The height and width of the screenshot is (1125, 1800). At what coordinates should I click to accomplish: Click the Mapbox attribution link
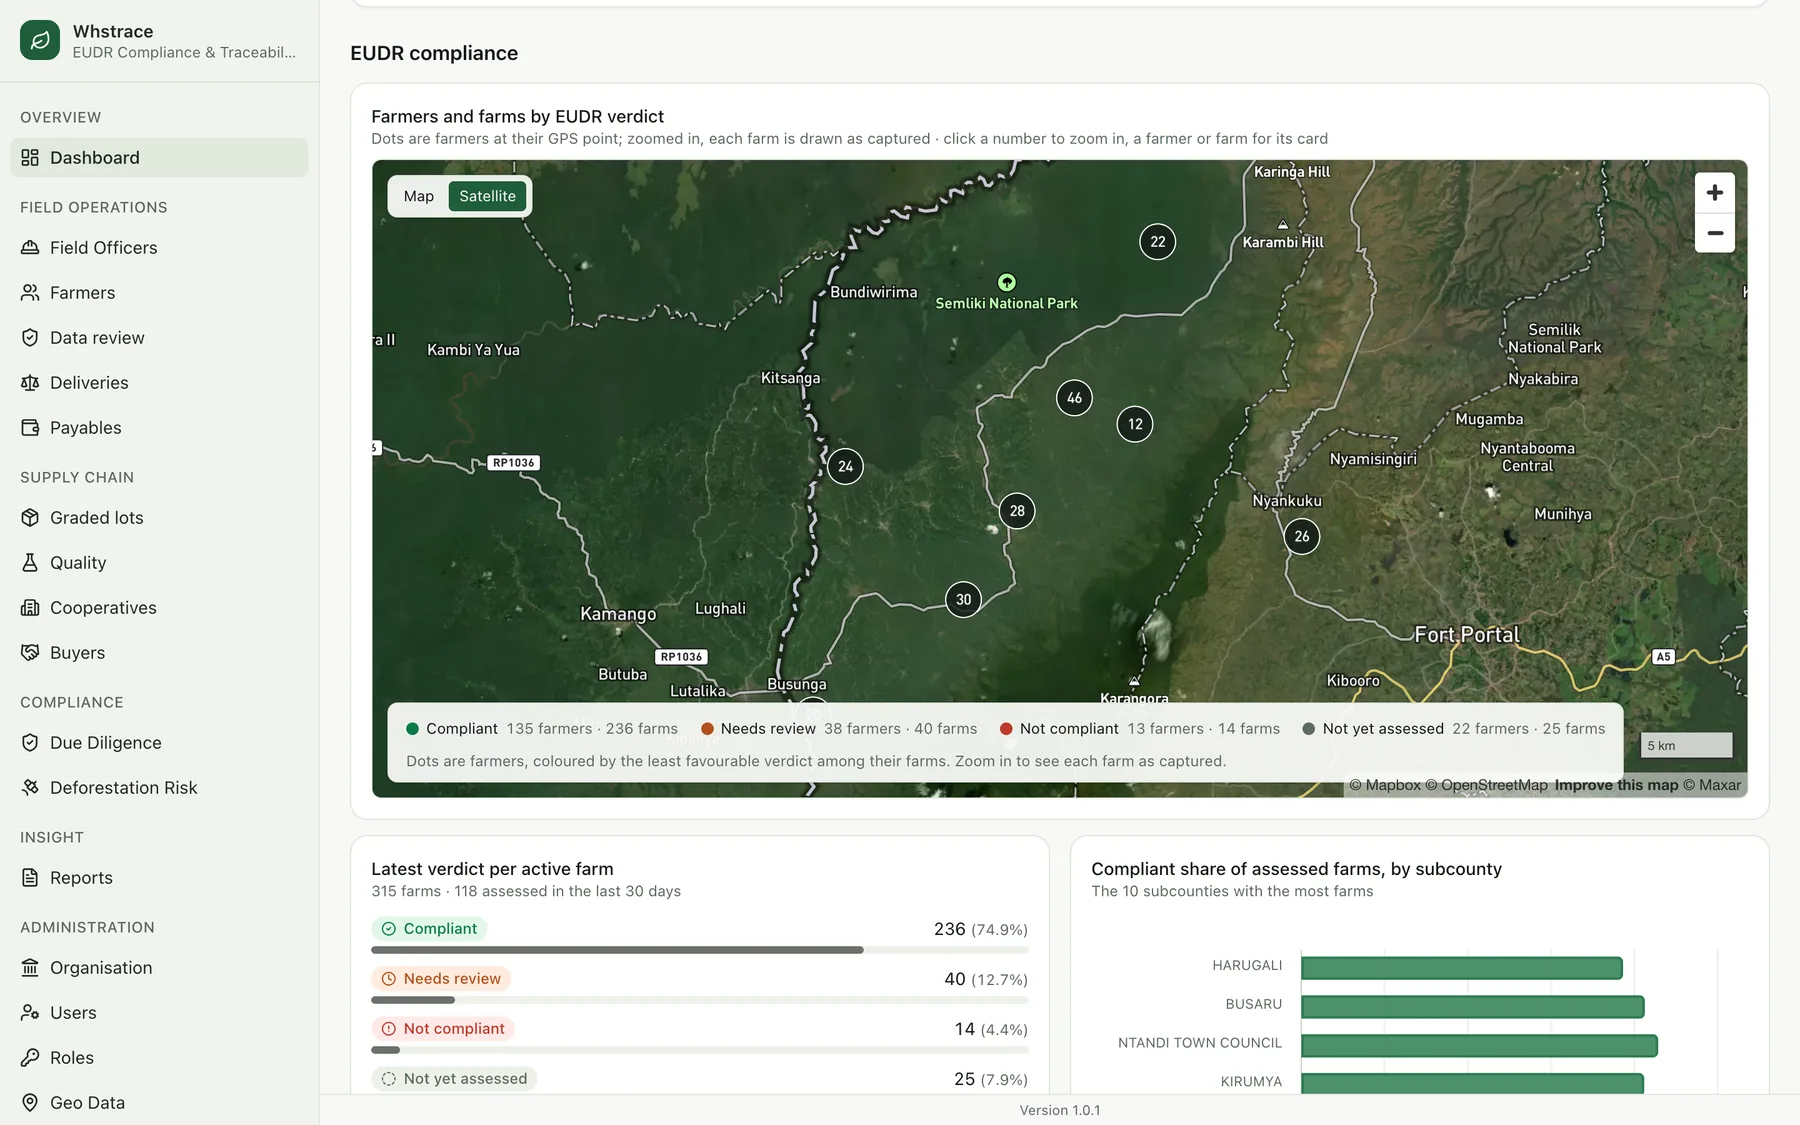(x=1385, y=785)
